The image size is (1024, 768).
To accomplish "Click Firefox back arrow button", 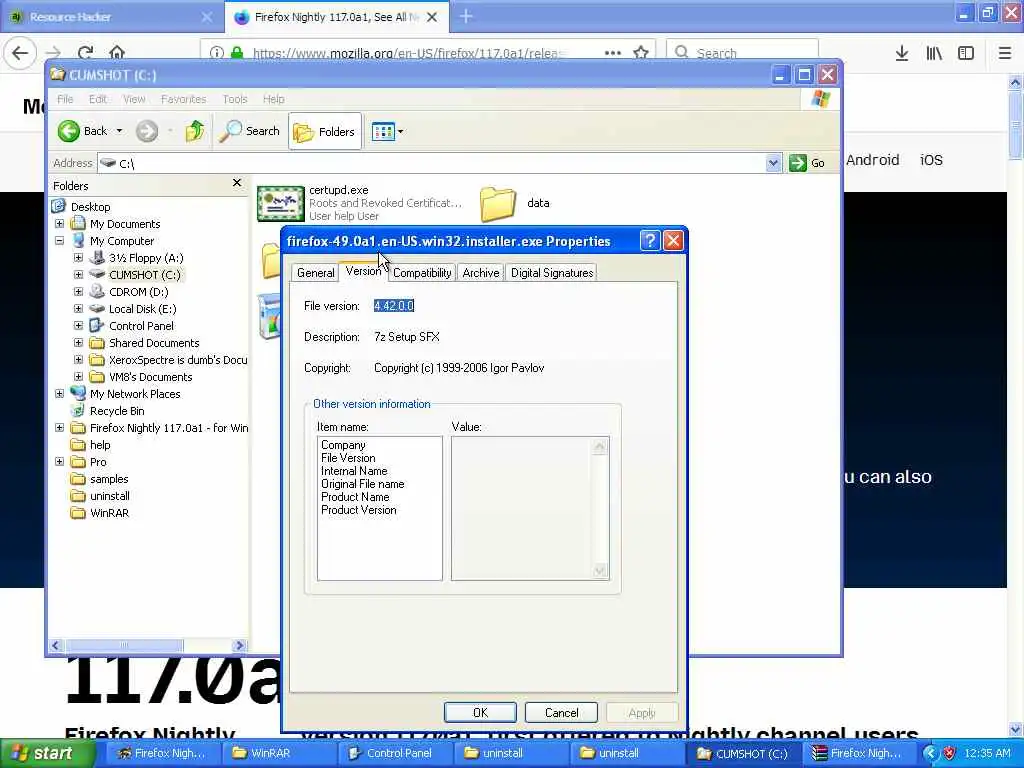I will [20, 52].
